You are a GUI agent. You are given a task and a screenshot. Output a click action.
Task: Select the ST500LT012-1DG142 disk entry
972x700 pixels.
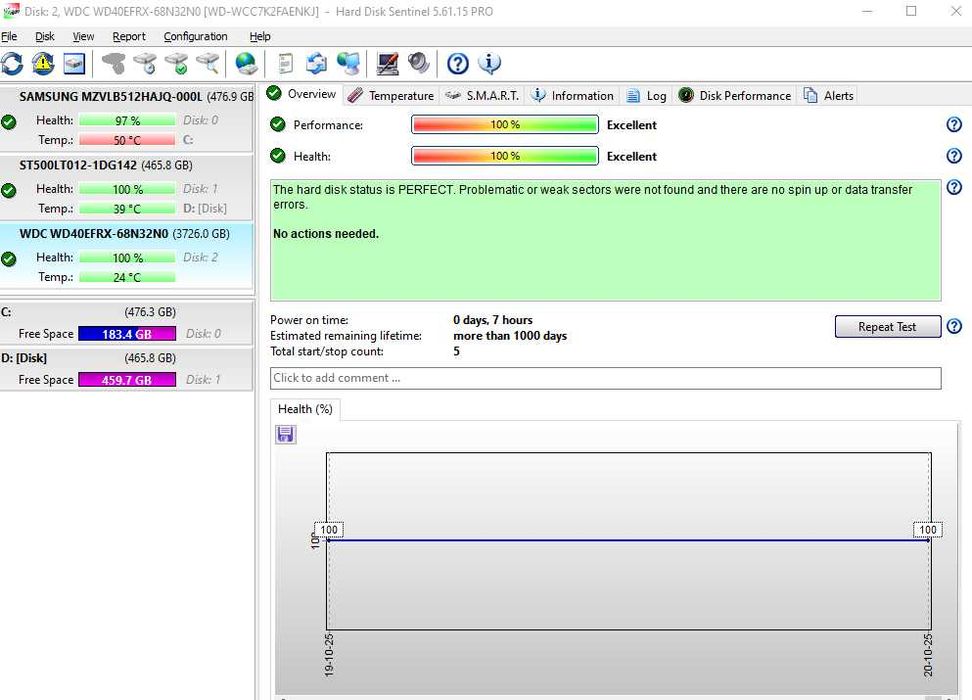coord(105,165)
